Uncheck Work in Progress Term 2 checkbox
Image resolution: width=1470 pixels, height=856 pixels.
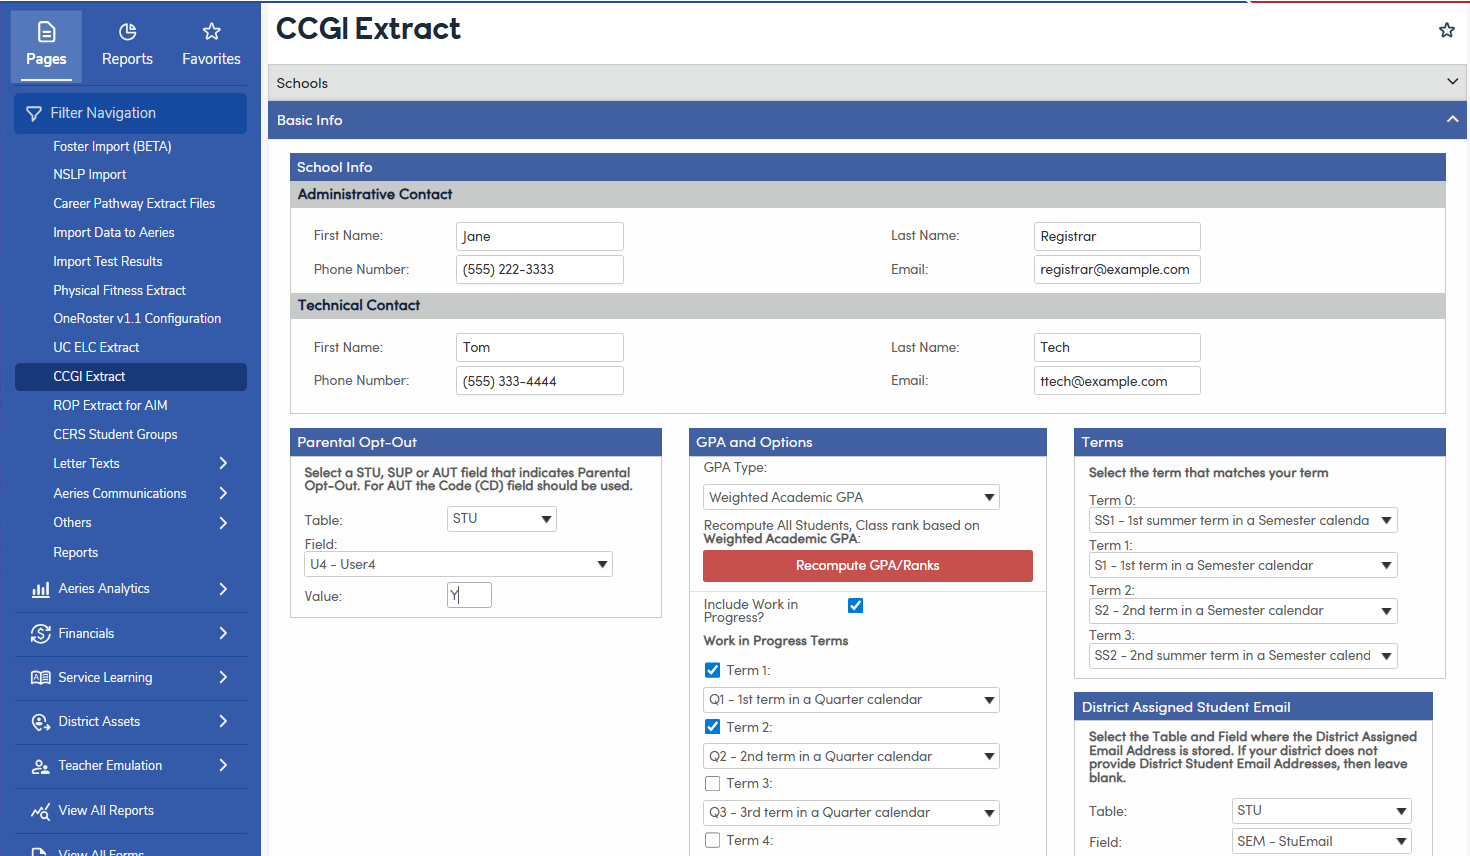(712, 727)
